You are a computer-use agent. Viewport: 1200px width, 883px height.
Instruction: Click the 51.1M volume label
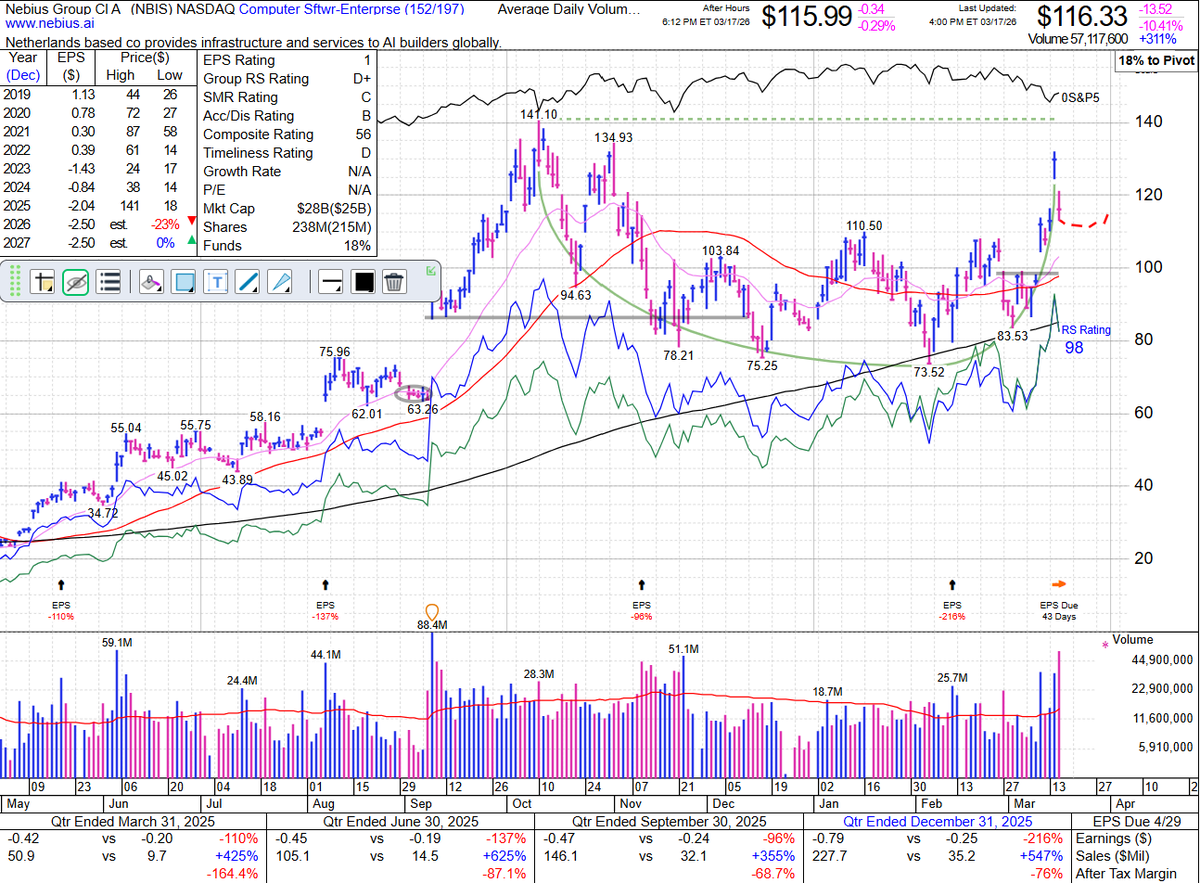click(685, 650)
